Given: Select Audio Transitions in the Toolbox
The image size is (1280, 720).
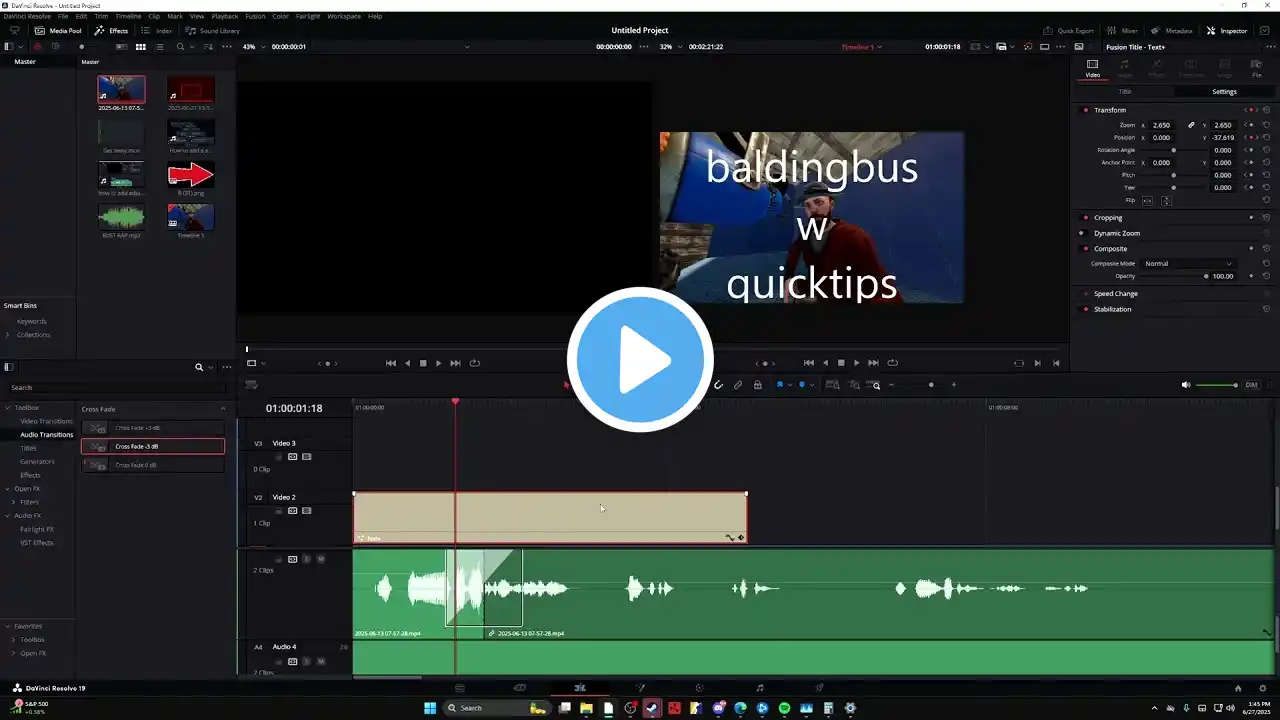Looking at the screenshot, I should click(47, 435).
